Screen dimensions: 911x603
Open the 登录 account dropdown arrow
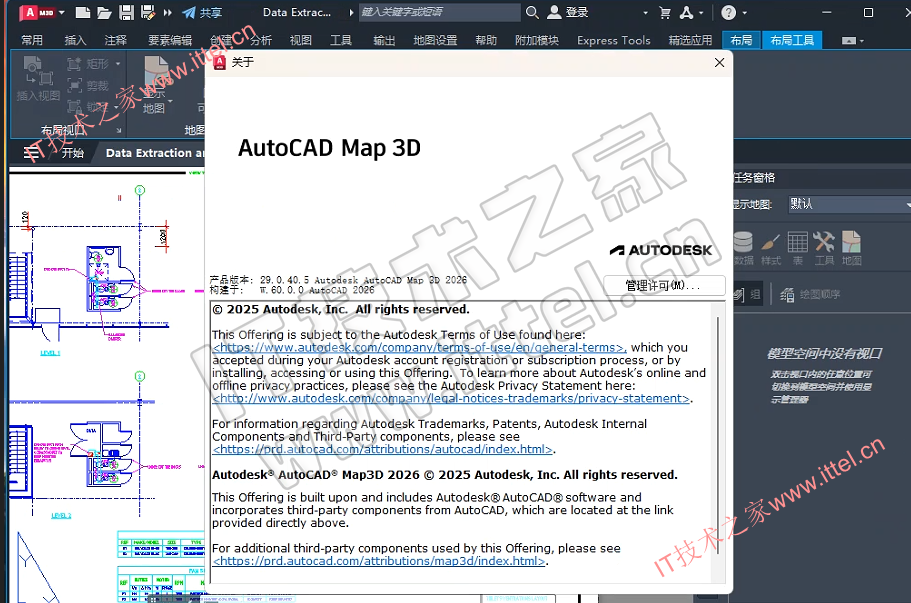(x=645, y=12)
